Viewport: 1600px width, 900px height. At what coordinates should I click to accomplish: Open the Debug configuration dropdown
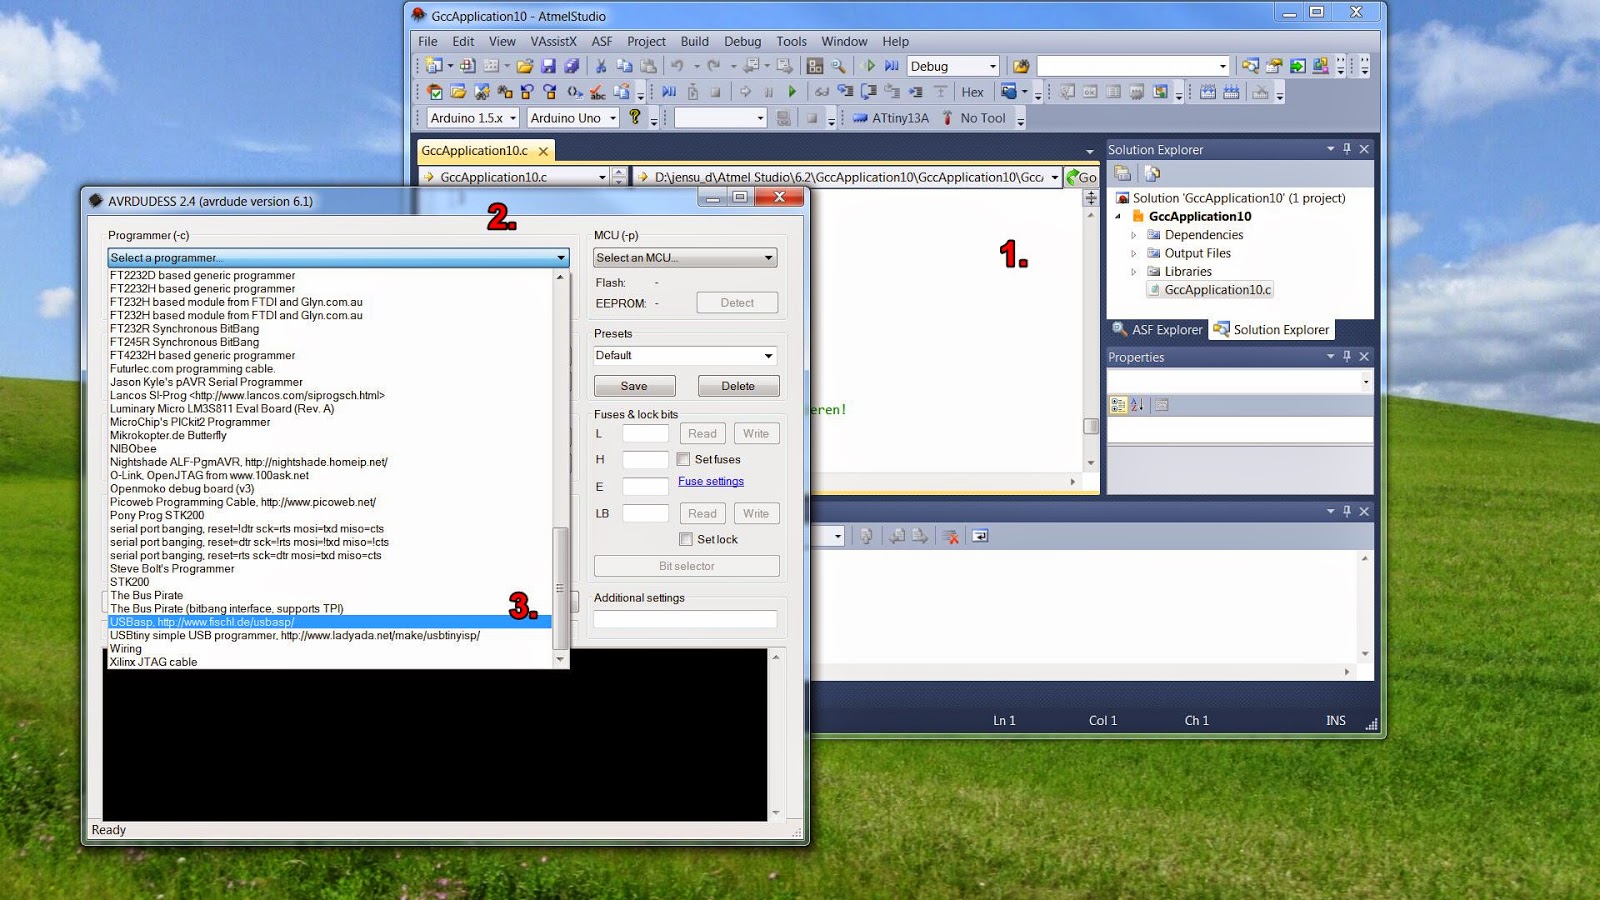tap(953, 66)
